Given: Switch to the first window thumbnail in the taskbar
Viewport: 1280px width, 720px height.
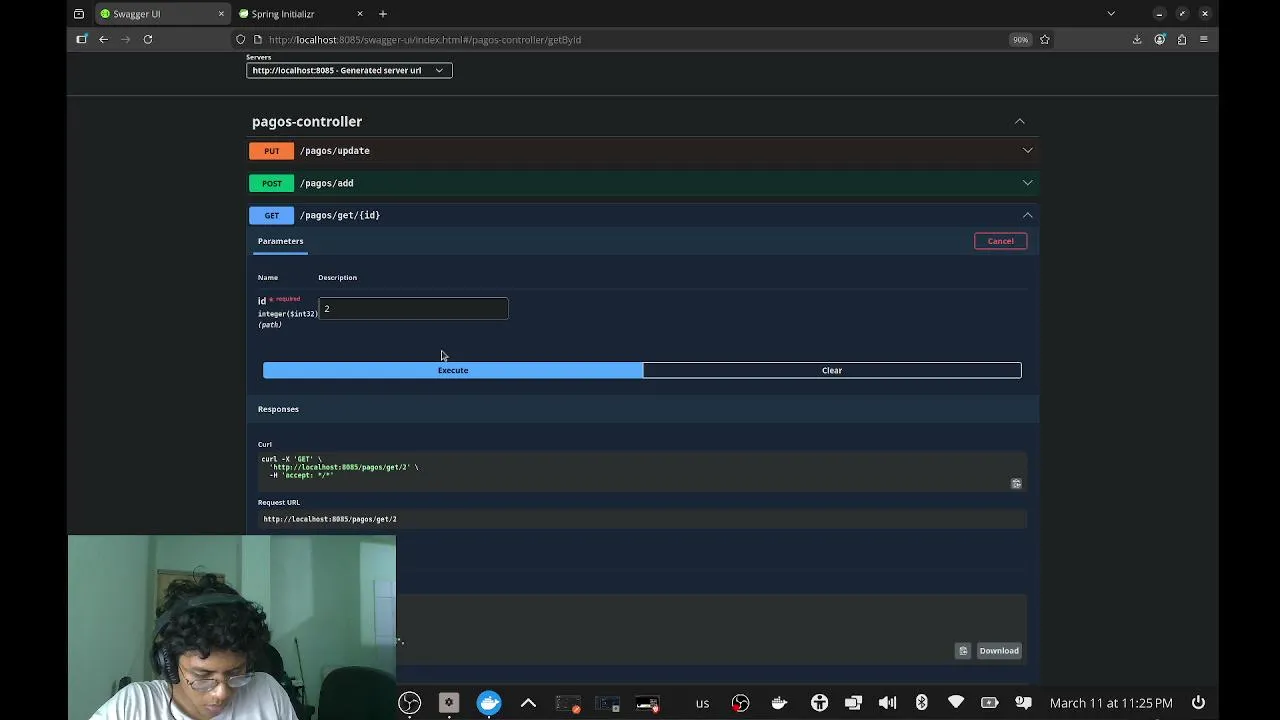Looking at the screenshot, I should point(568,704).
